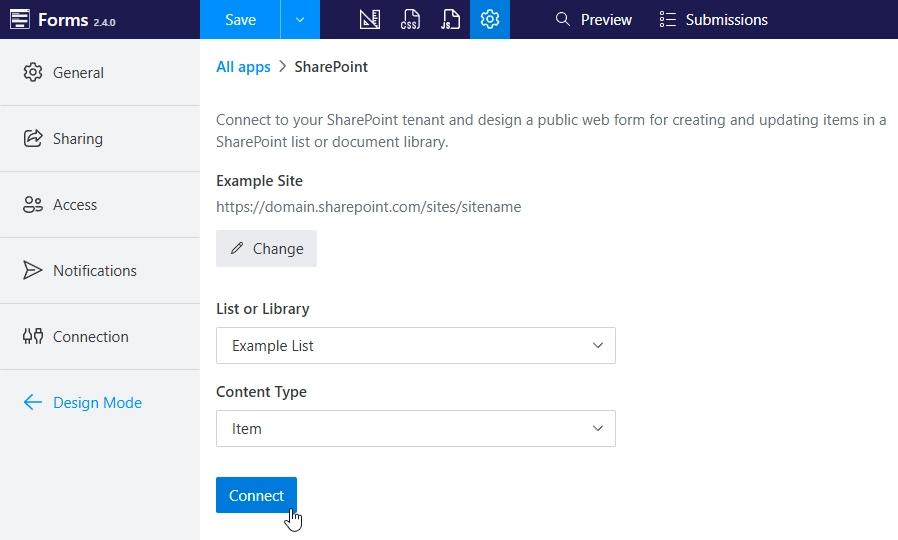Screen dimensions: 898x540
Task: Click the Notifications paper plane icon
Action: (x=33, y=270)
